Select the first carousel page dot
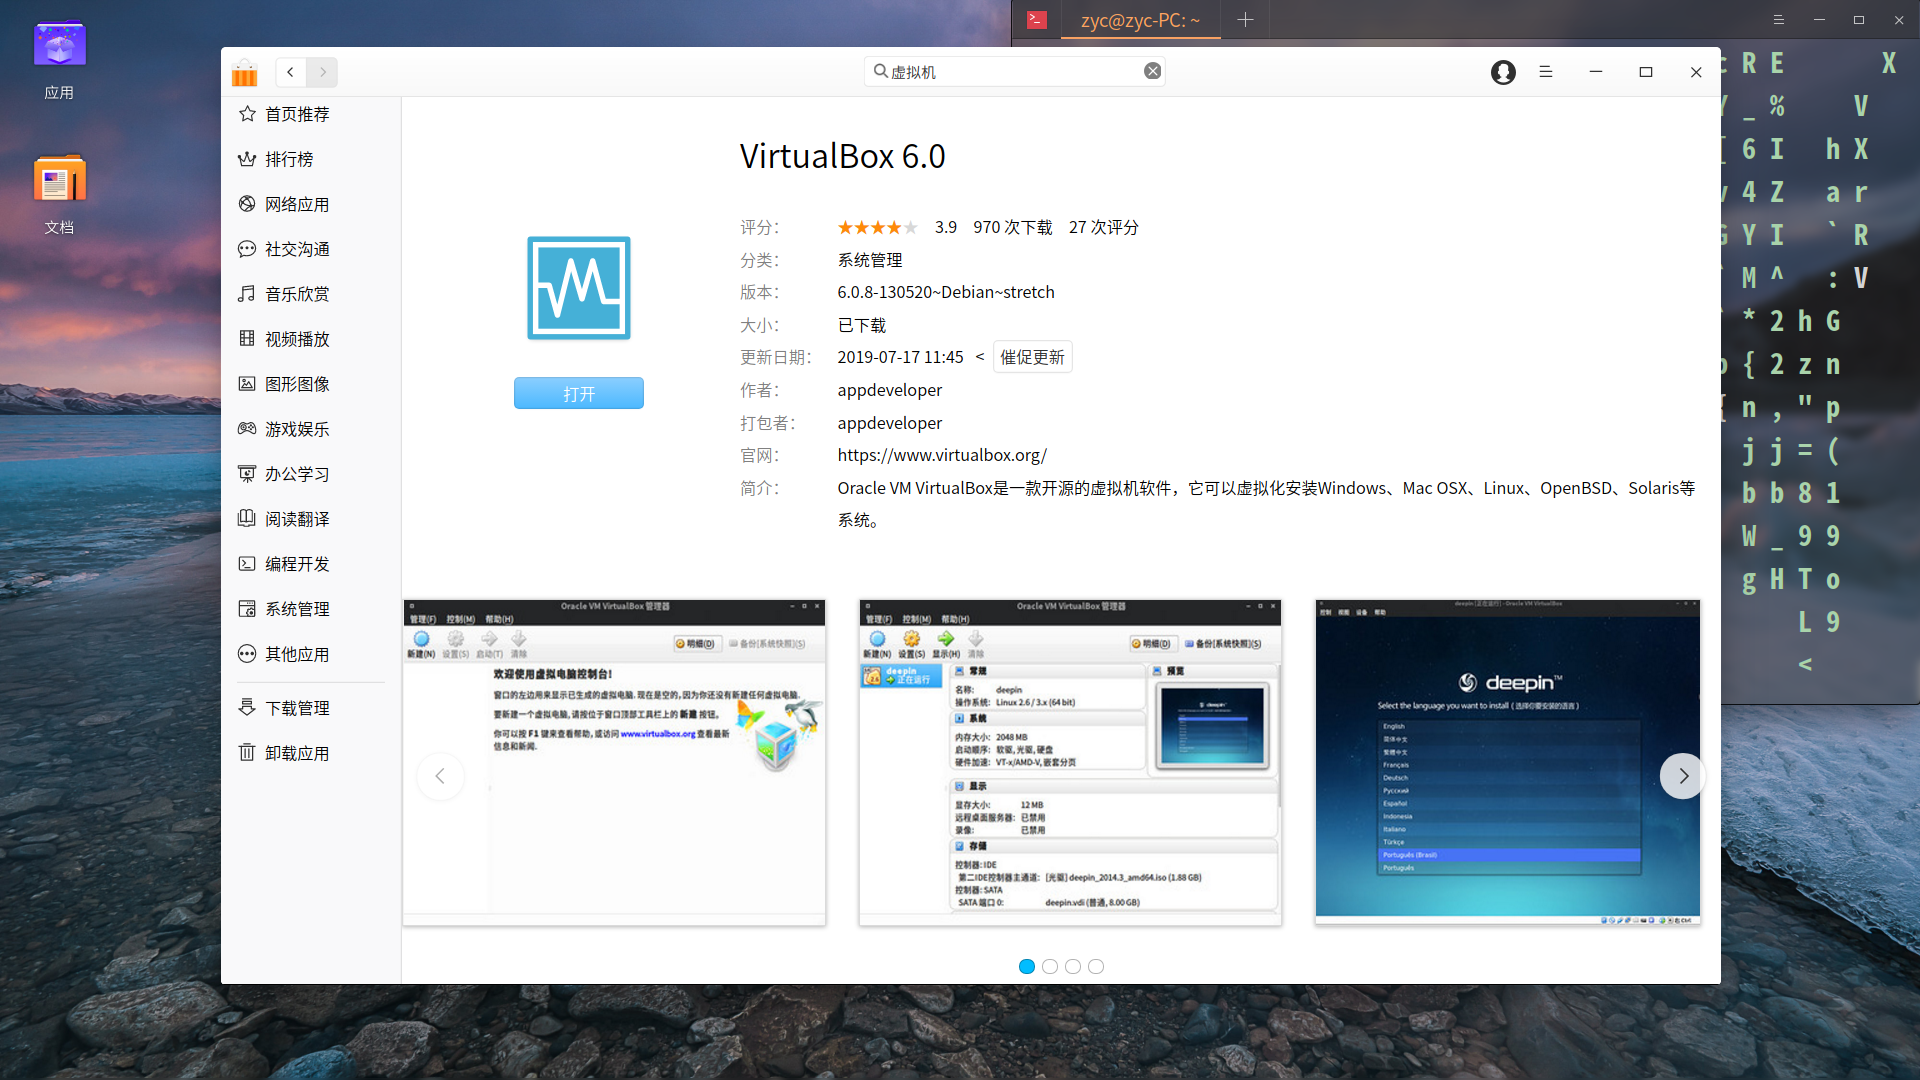The image size is (1920, 1080). click(1027, 966)
